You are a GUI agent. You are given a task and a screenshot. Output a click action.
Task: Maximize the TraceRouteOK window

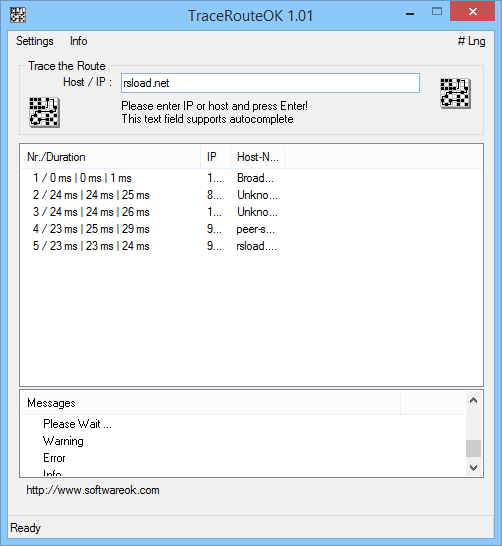437,11
